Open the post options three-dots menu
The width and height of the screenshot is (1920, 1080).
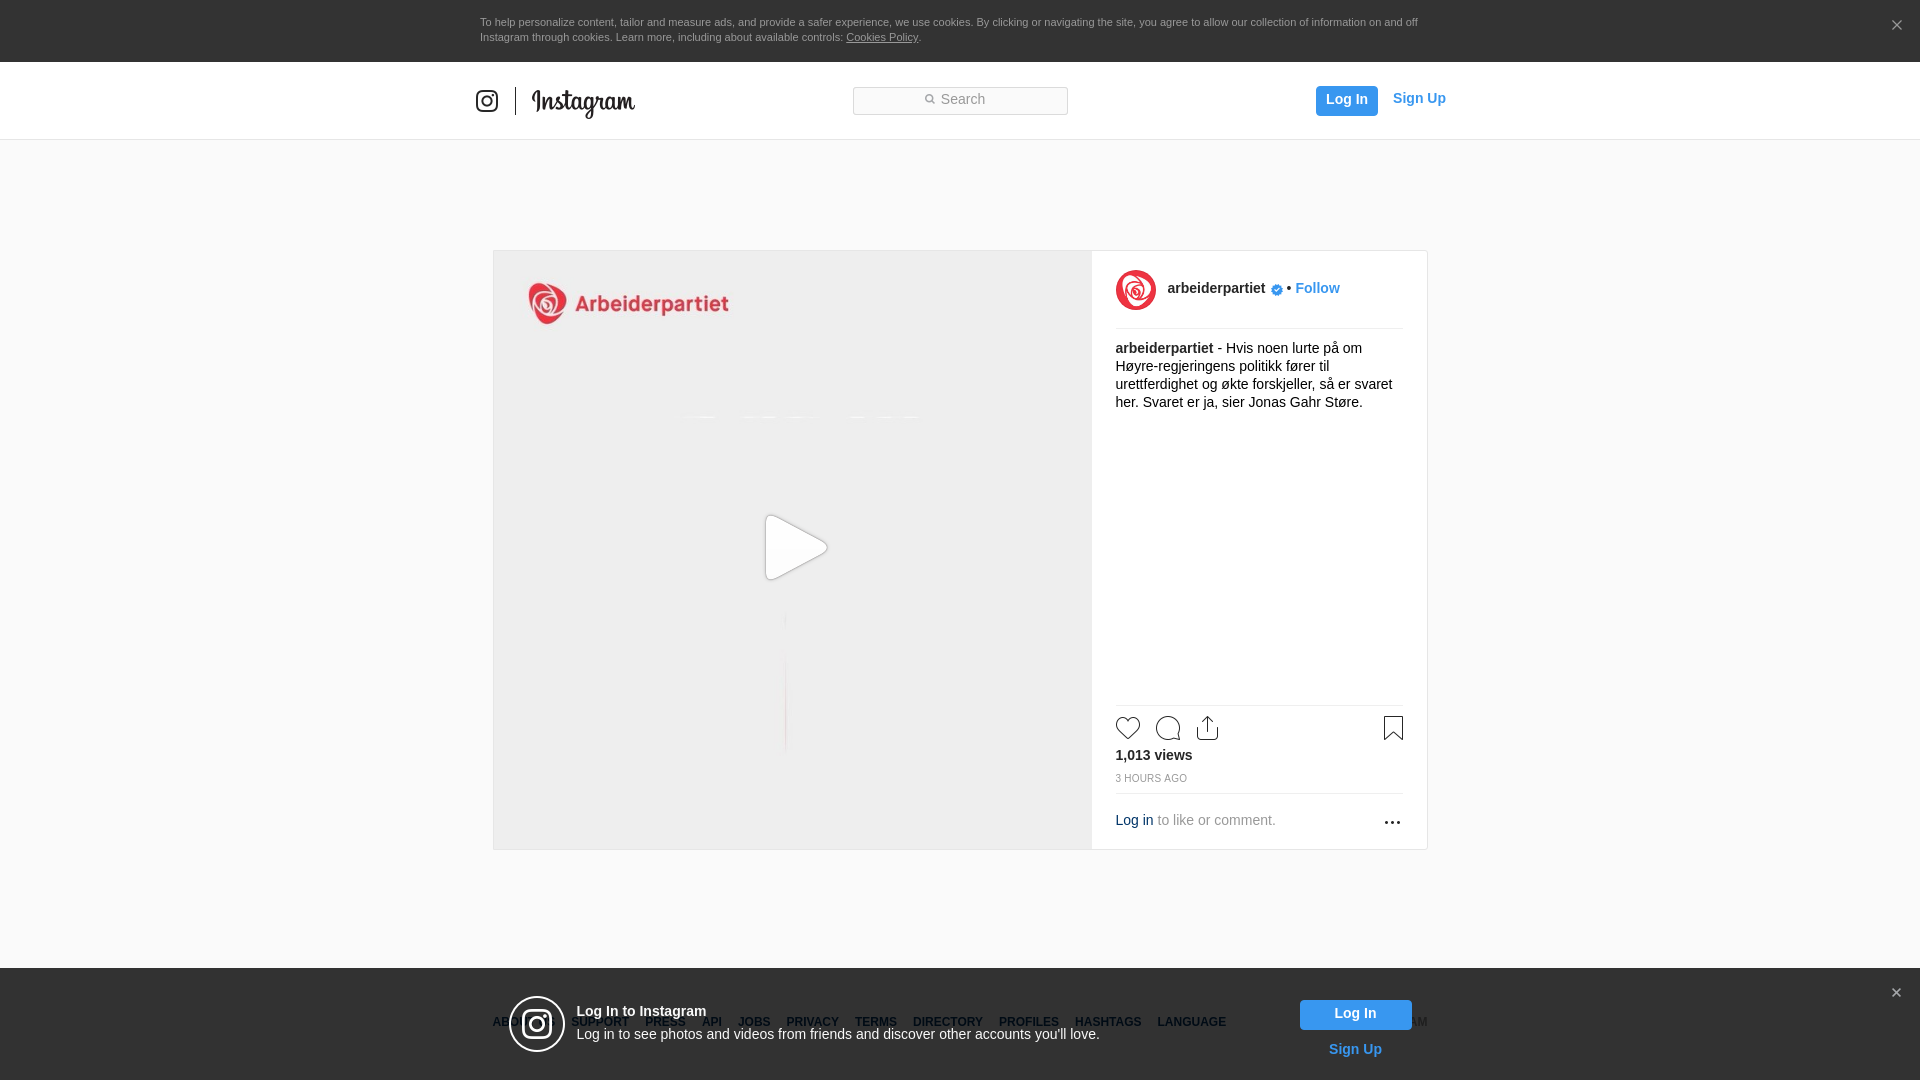(1392, 822)
